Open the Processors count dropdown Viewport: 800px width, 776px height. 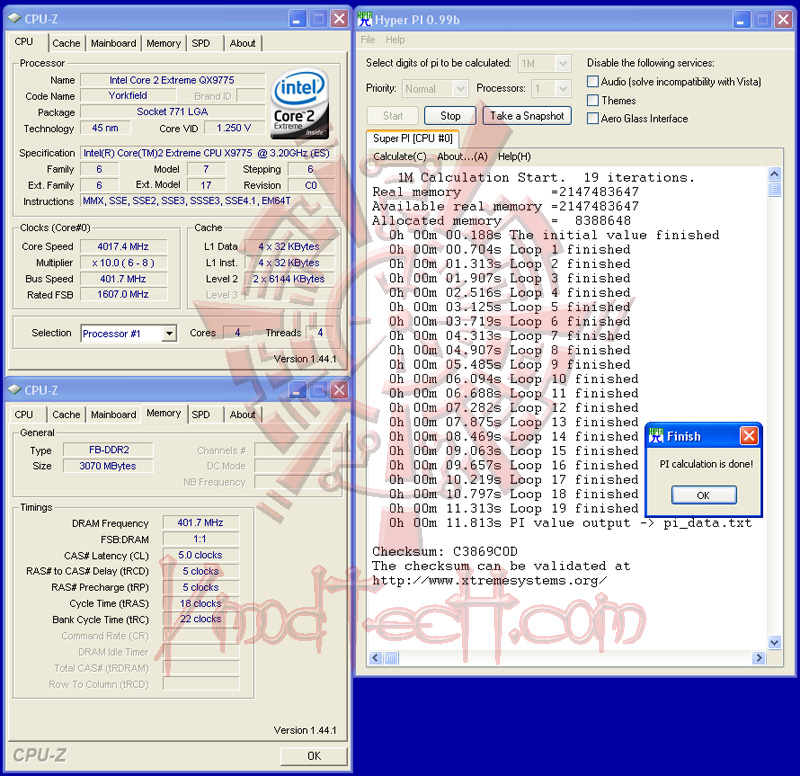562,89
